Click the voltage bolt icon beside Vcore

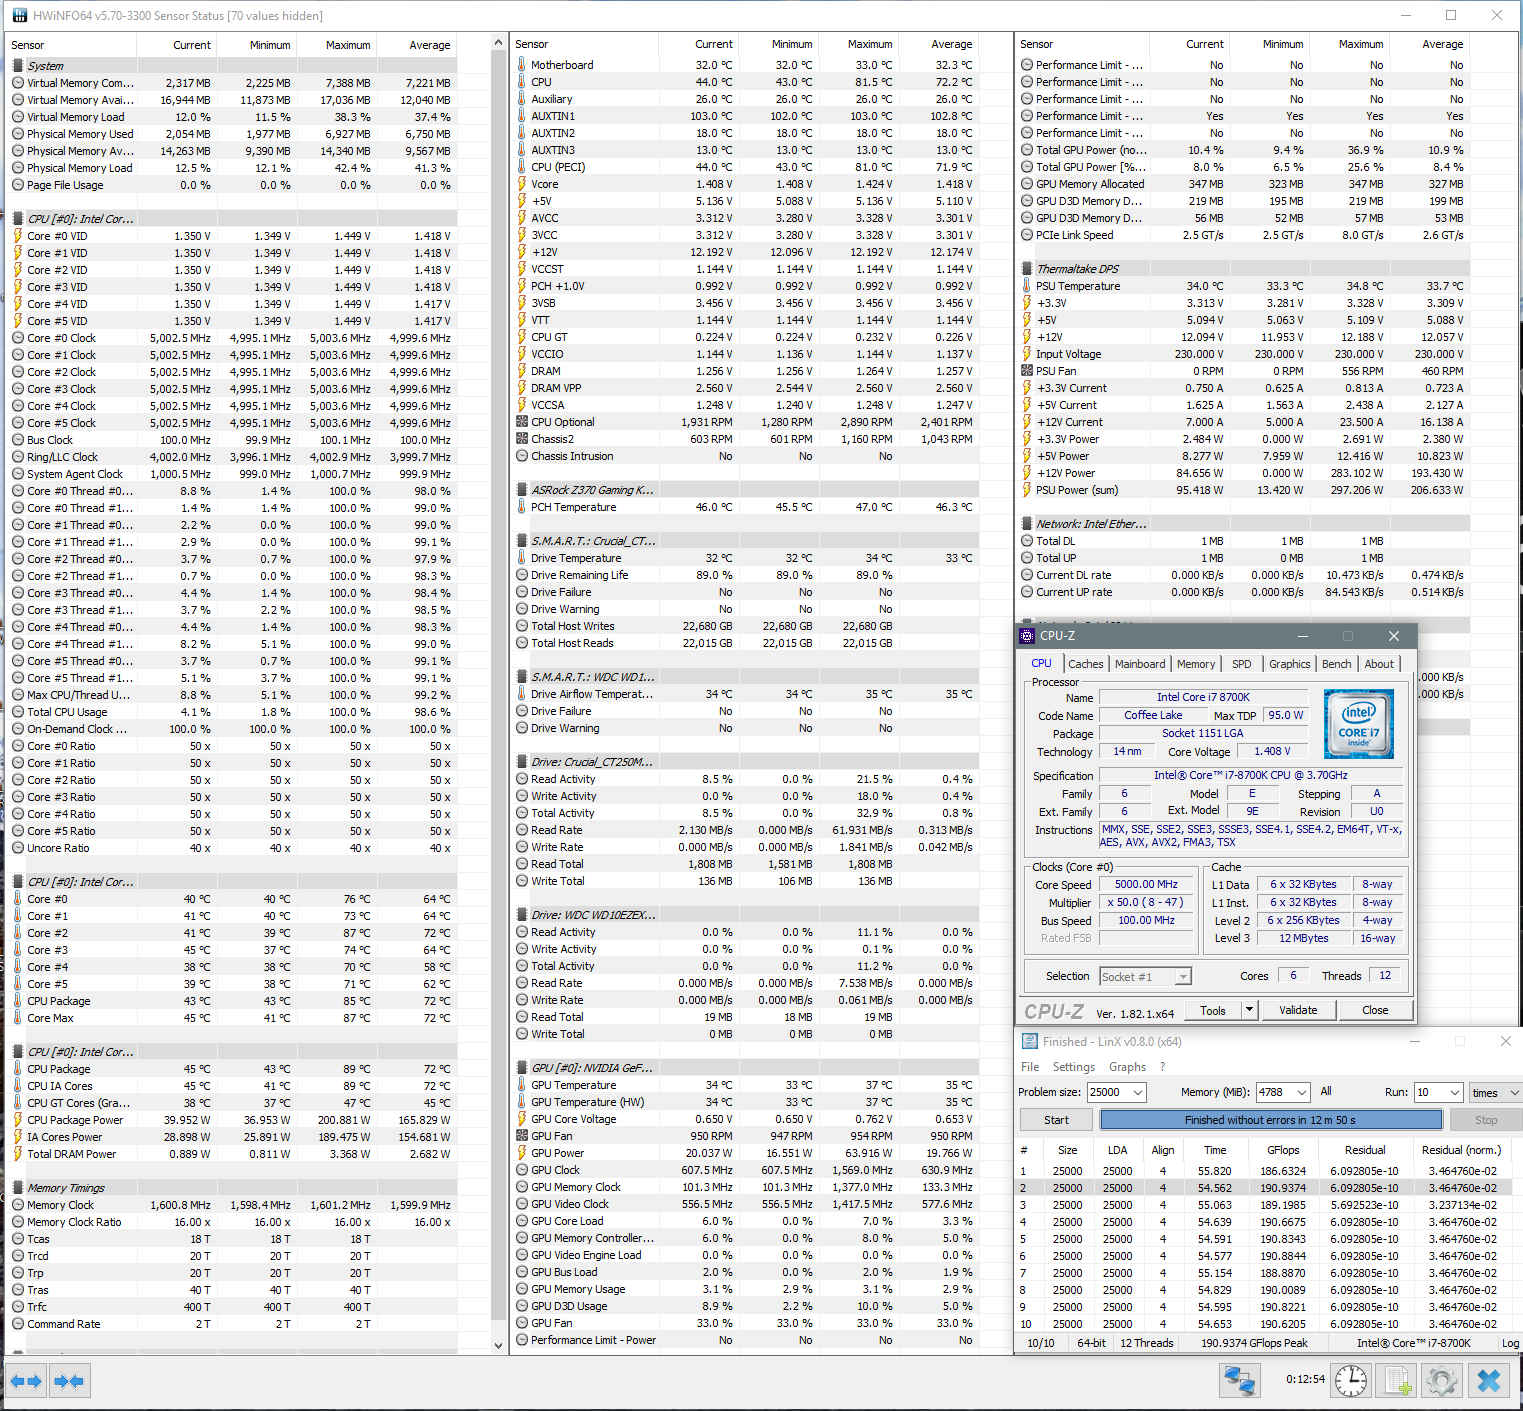click(x=521, y=184)
